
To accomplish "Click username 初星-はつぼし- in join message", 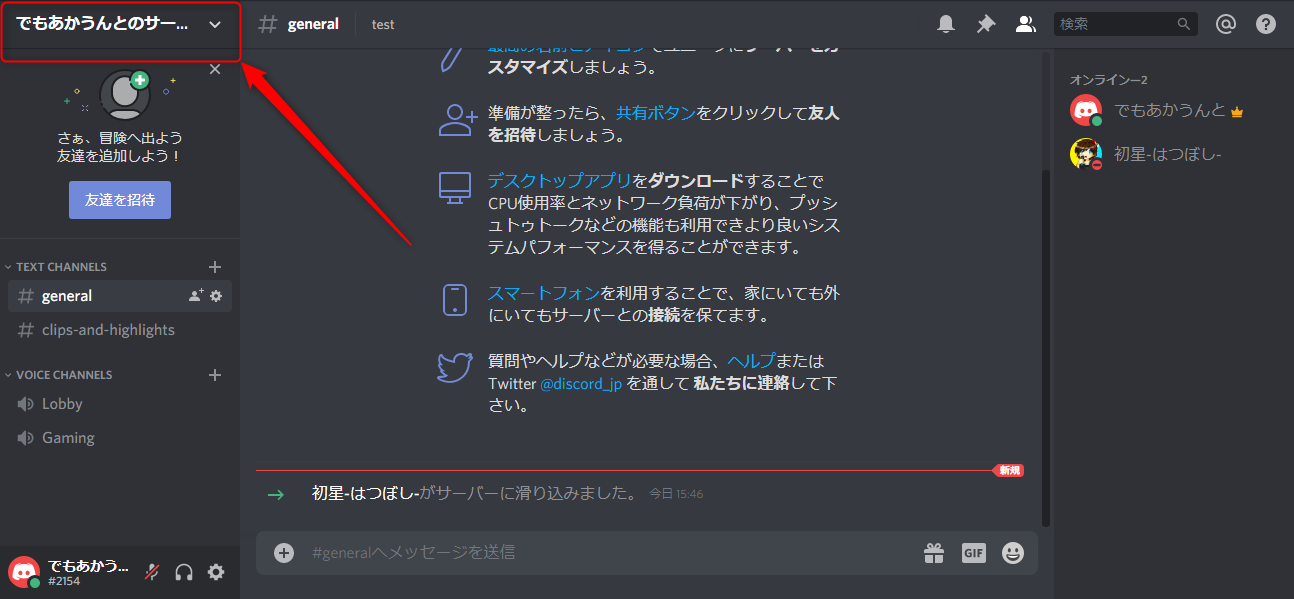I will [365, 493].
